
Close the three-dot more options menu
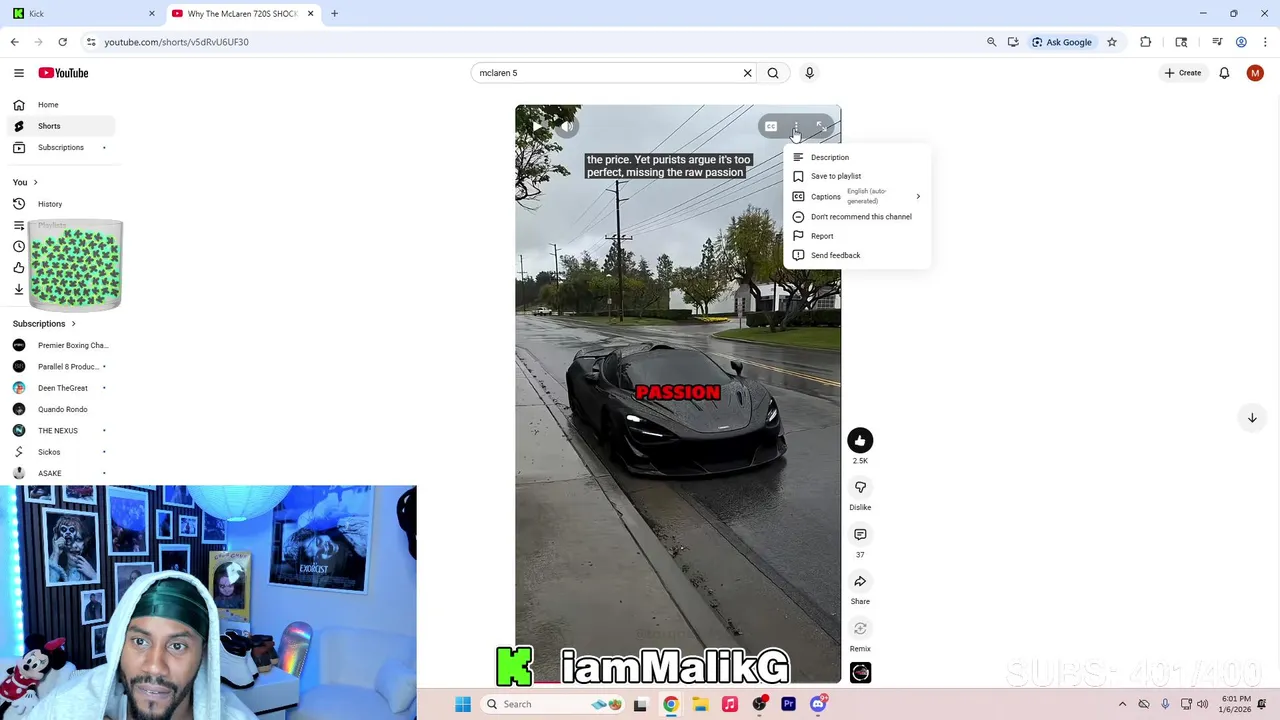pos(796,127)
